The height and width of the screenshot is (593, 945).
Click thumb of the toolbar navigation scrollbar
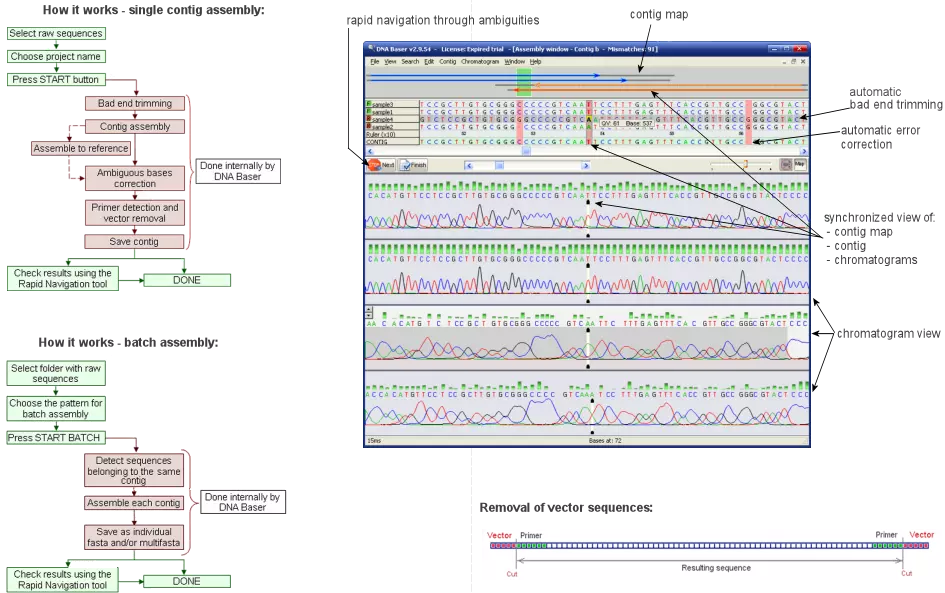click(x=499, y=165)
